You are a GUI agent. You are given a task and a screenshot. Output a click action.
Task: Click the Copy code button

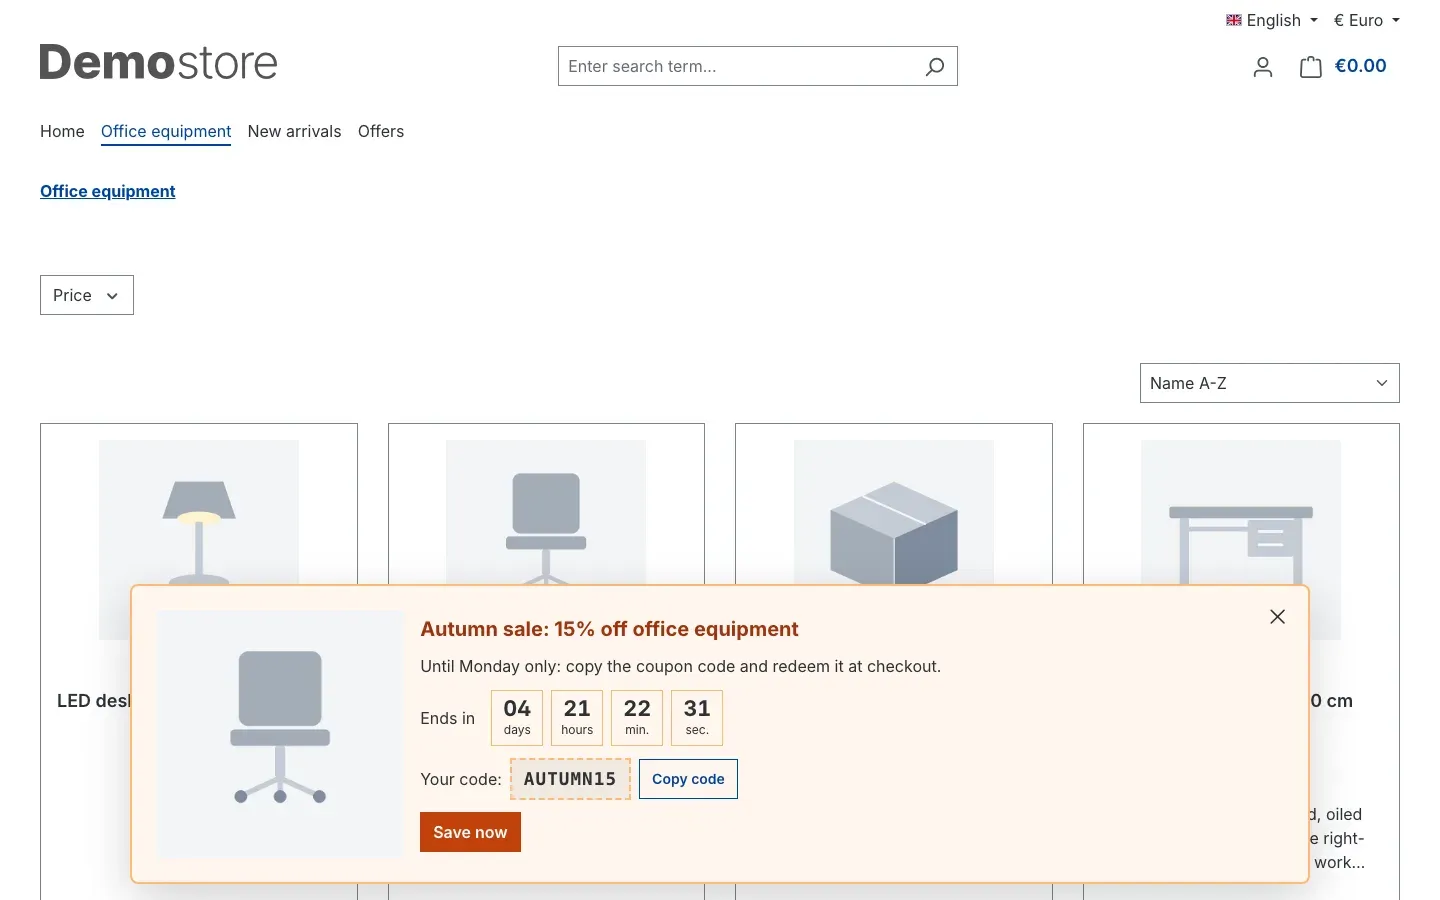[688, 779]
